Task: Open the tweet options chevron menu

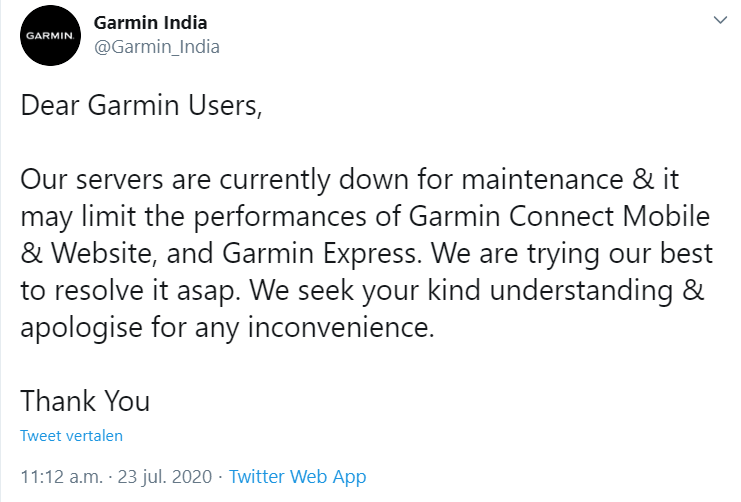Action: coord(719,21)
